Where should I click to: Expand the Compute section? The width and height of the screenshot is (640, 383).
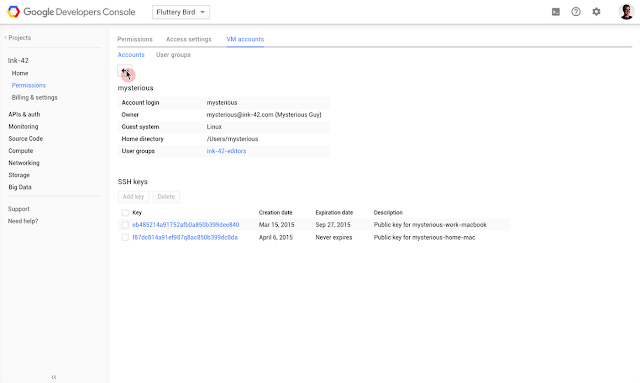pos(21,151)
